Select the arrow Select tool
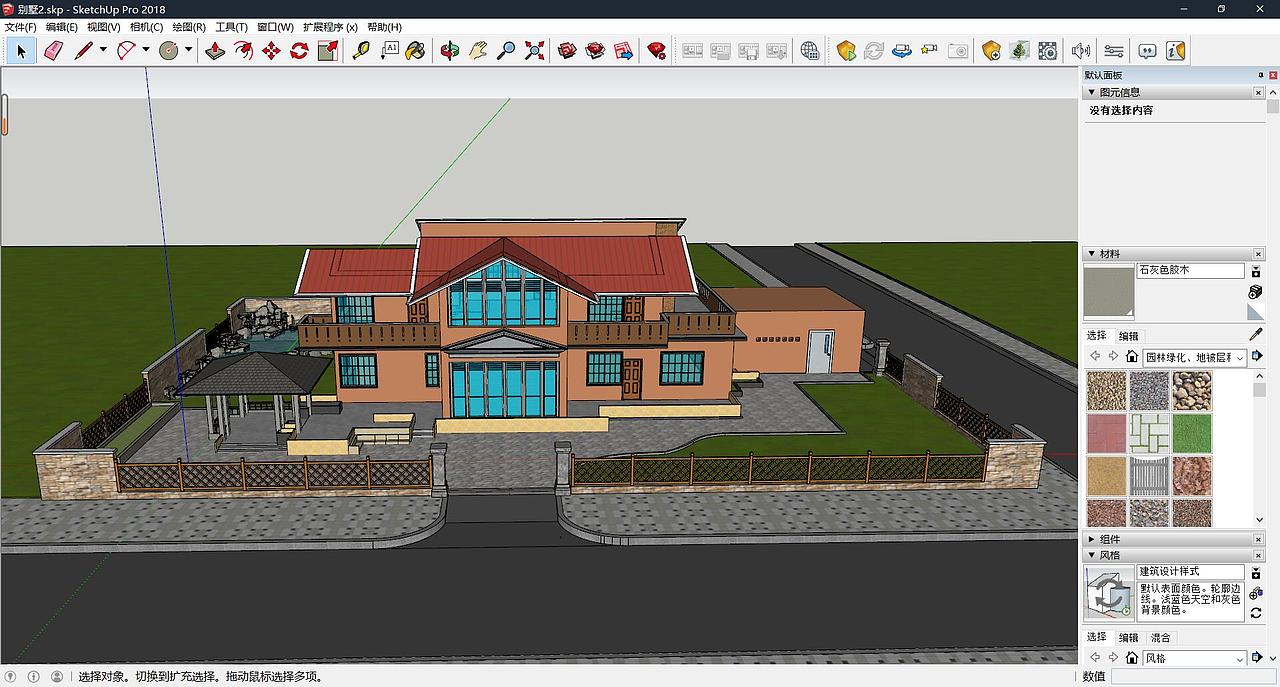Viewport: 1280px width, 687px height. pos(22,50)
